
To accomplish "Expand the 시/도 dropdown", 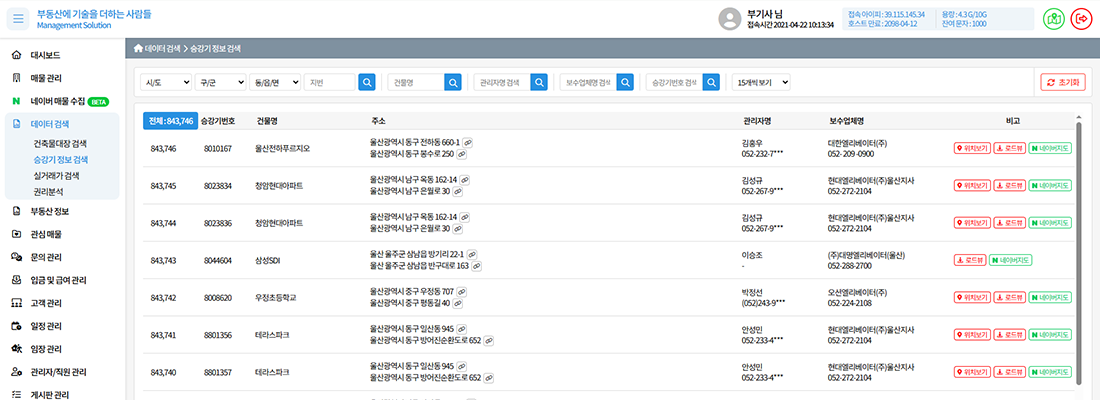I will click(x=166, y=82).
